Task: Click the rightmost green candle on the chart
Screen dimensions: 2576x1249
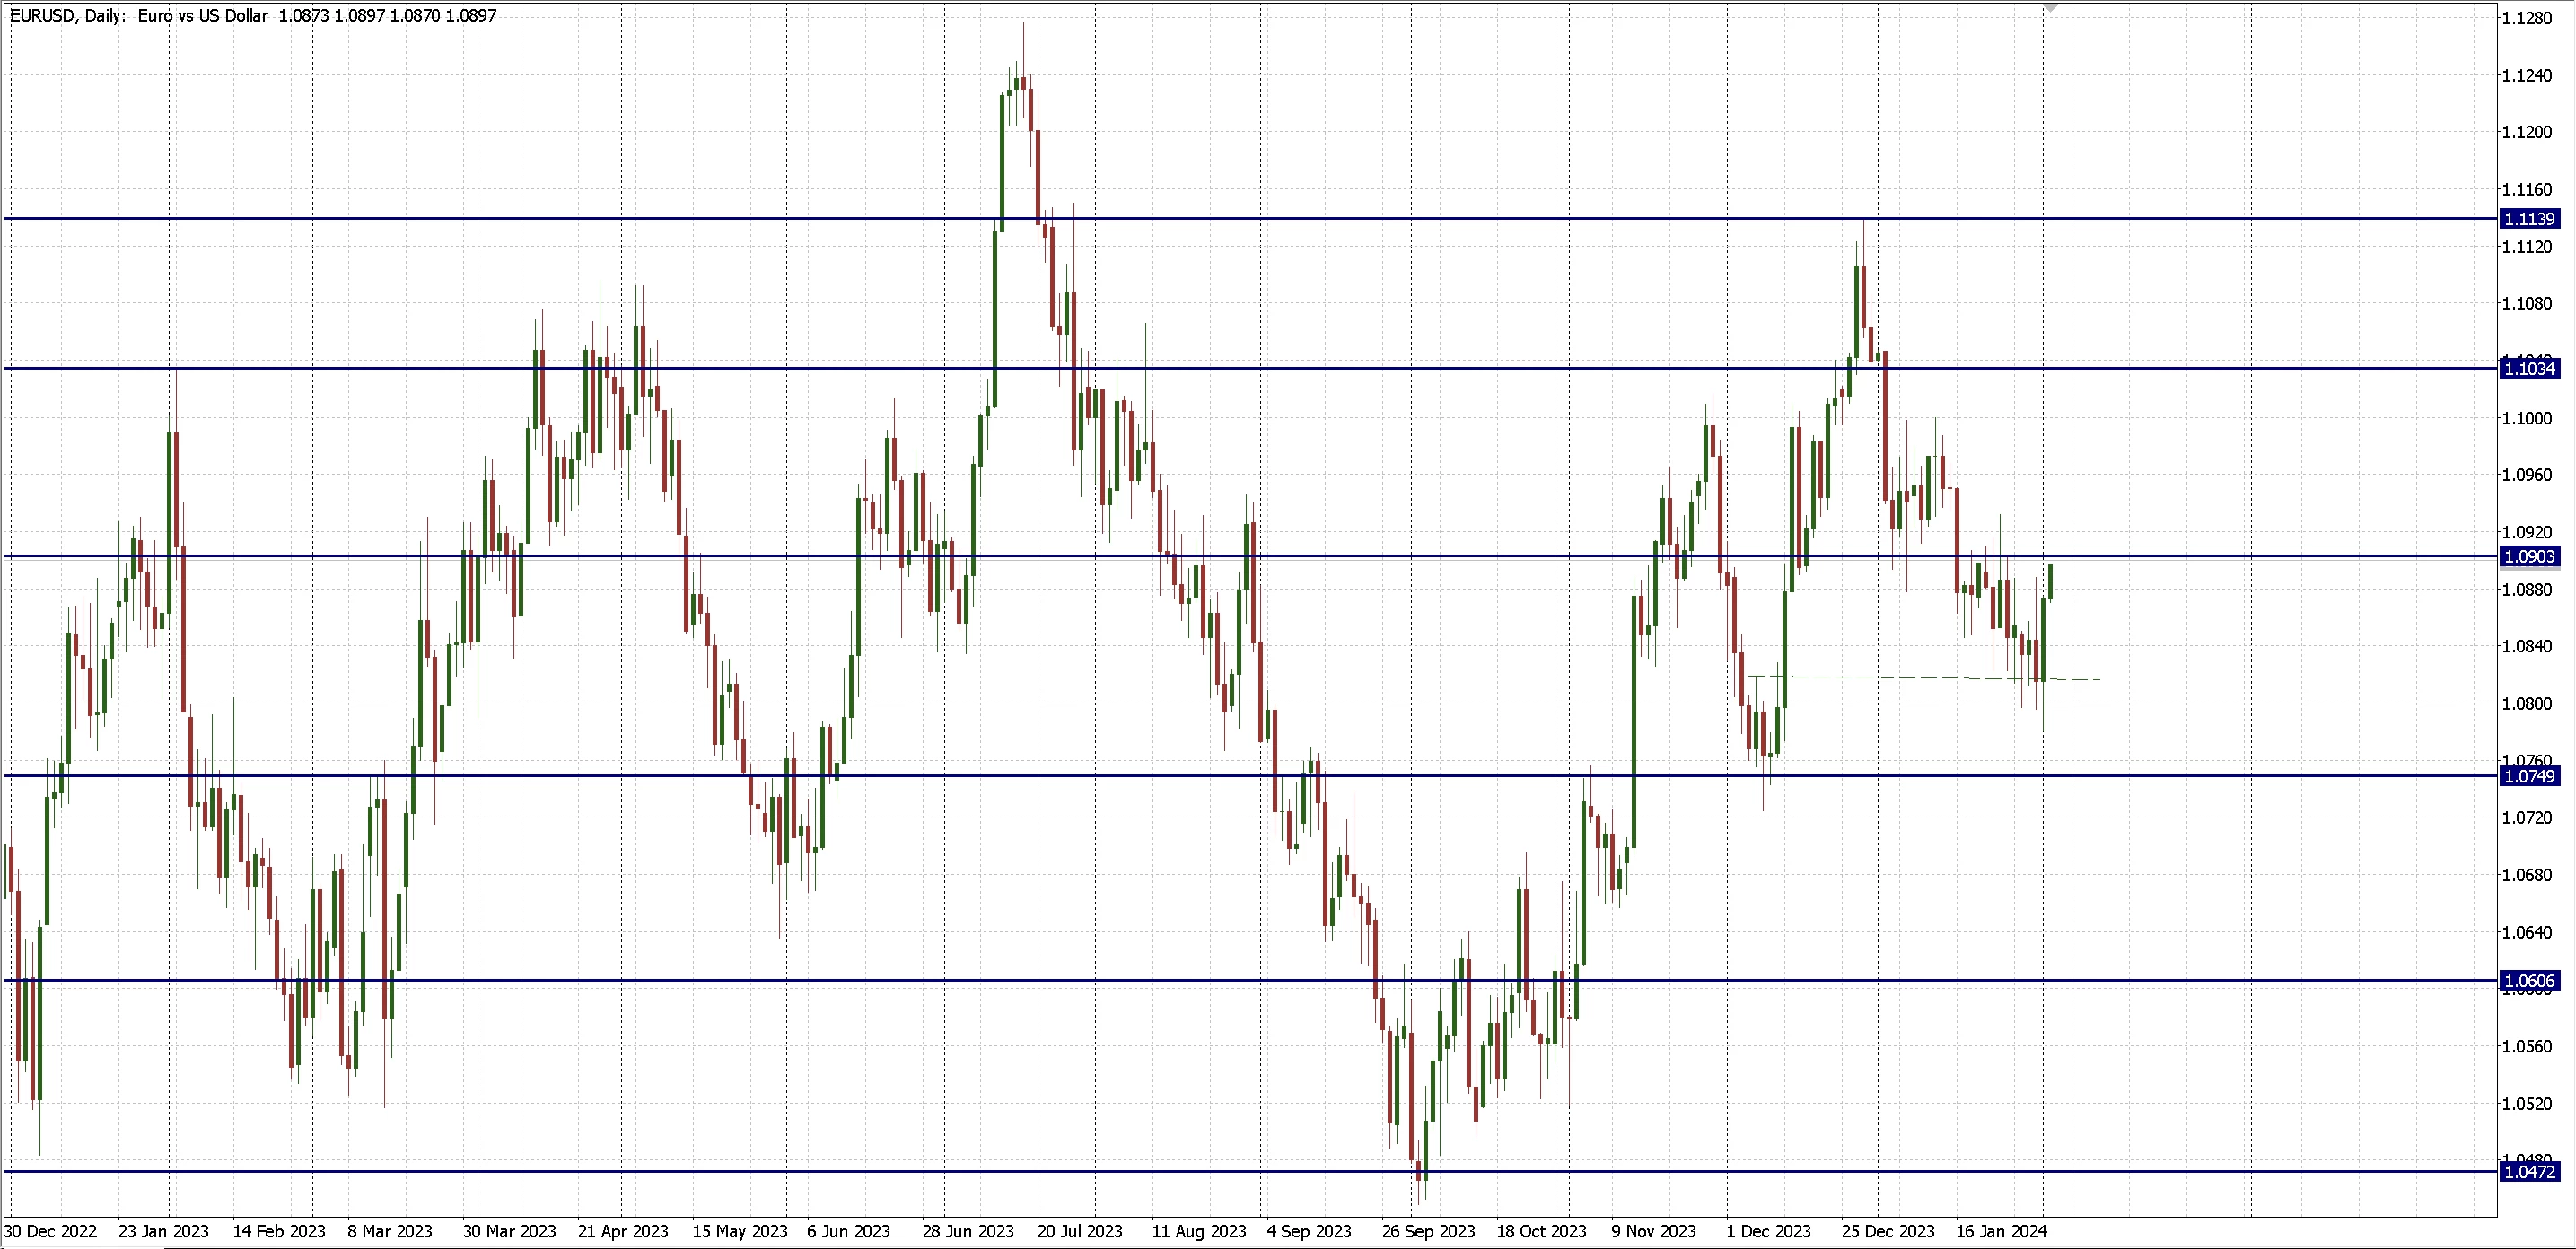Action: [x=2051, y=583]
